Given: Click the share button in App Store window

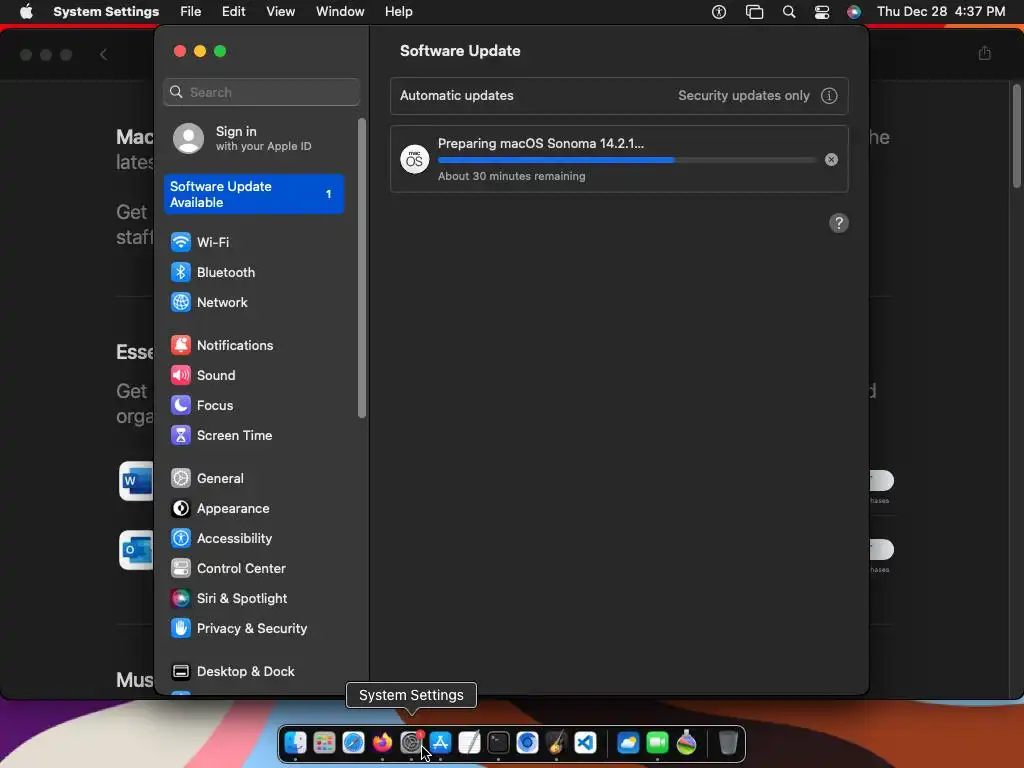Looking at the screenshot, I should pyautogui.click(x=985, y=54).
